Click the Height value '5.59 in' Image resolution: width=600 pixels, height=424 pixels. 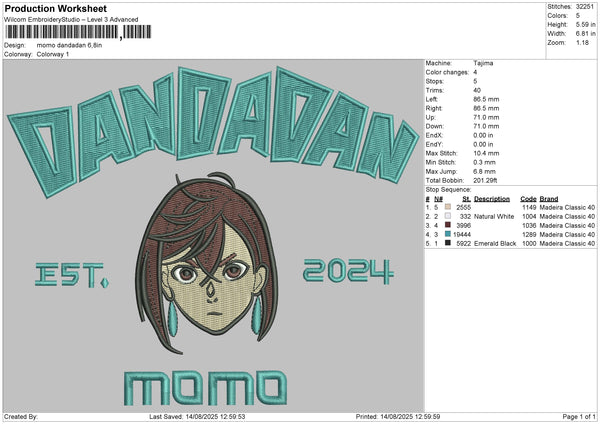[586, 24]
